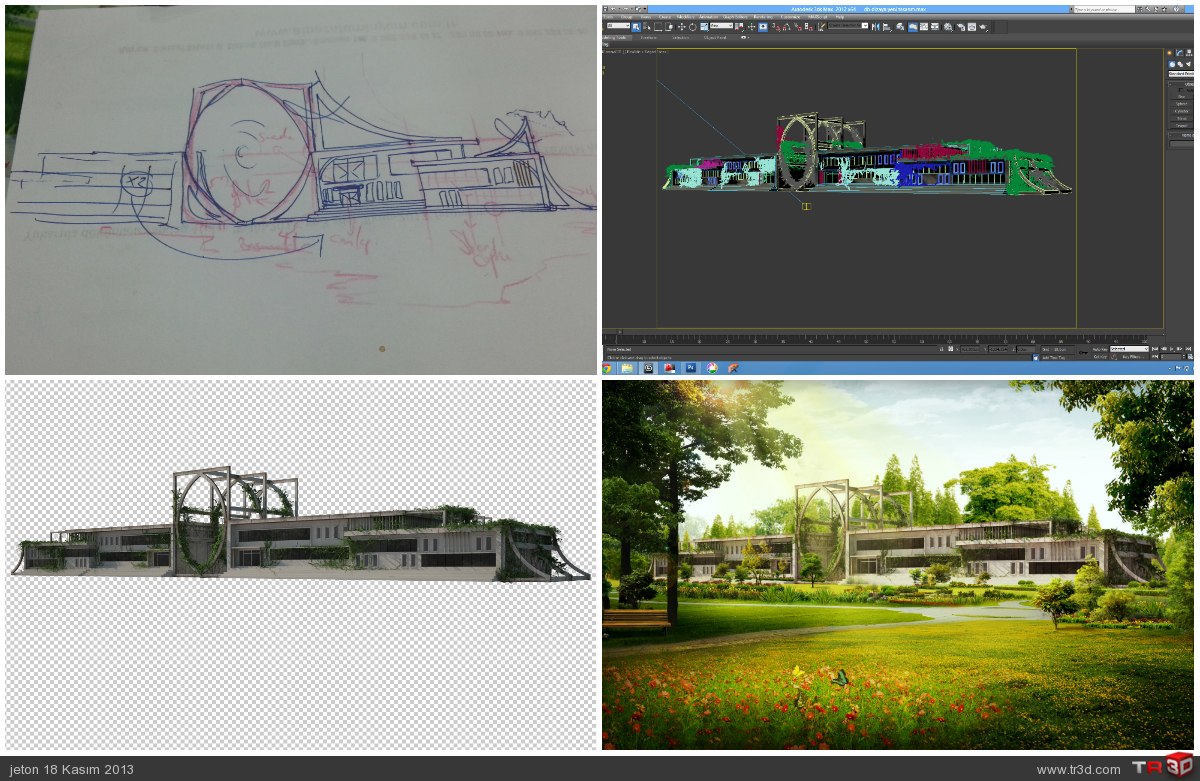This screenshot has height=781, width=1200.
Task: Open Edit Named Selection Sets
Action: [x=820, y=26]
